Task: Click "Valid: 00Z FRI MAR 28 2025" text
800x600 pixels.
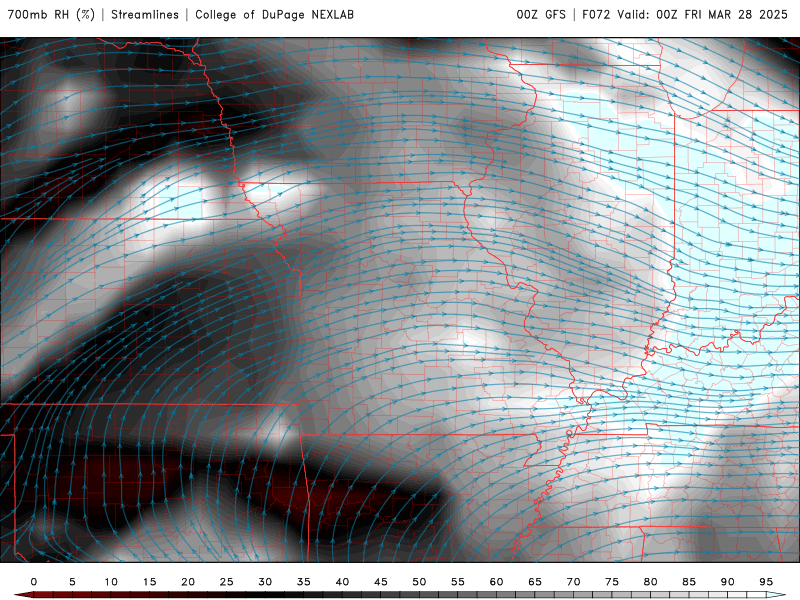Action: pos(703,15)
